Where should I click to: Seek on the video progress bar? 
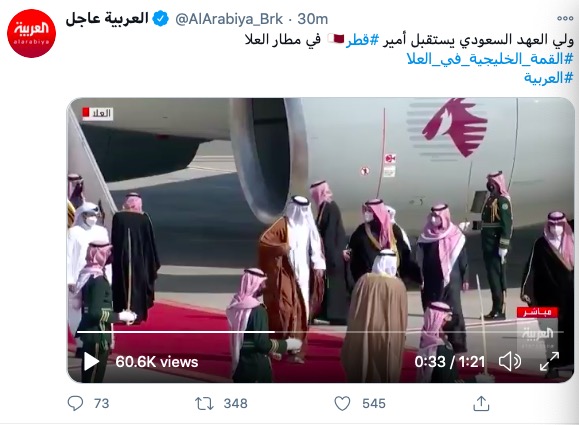pos(320,332)
